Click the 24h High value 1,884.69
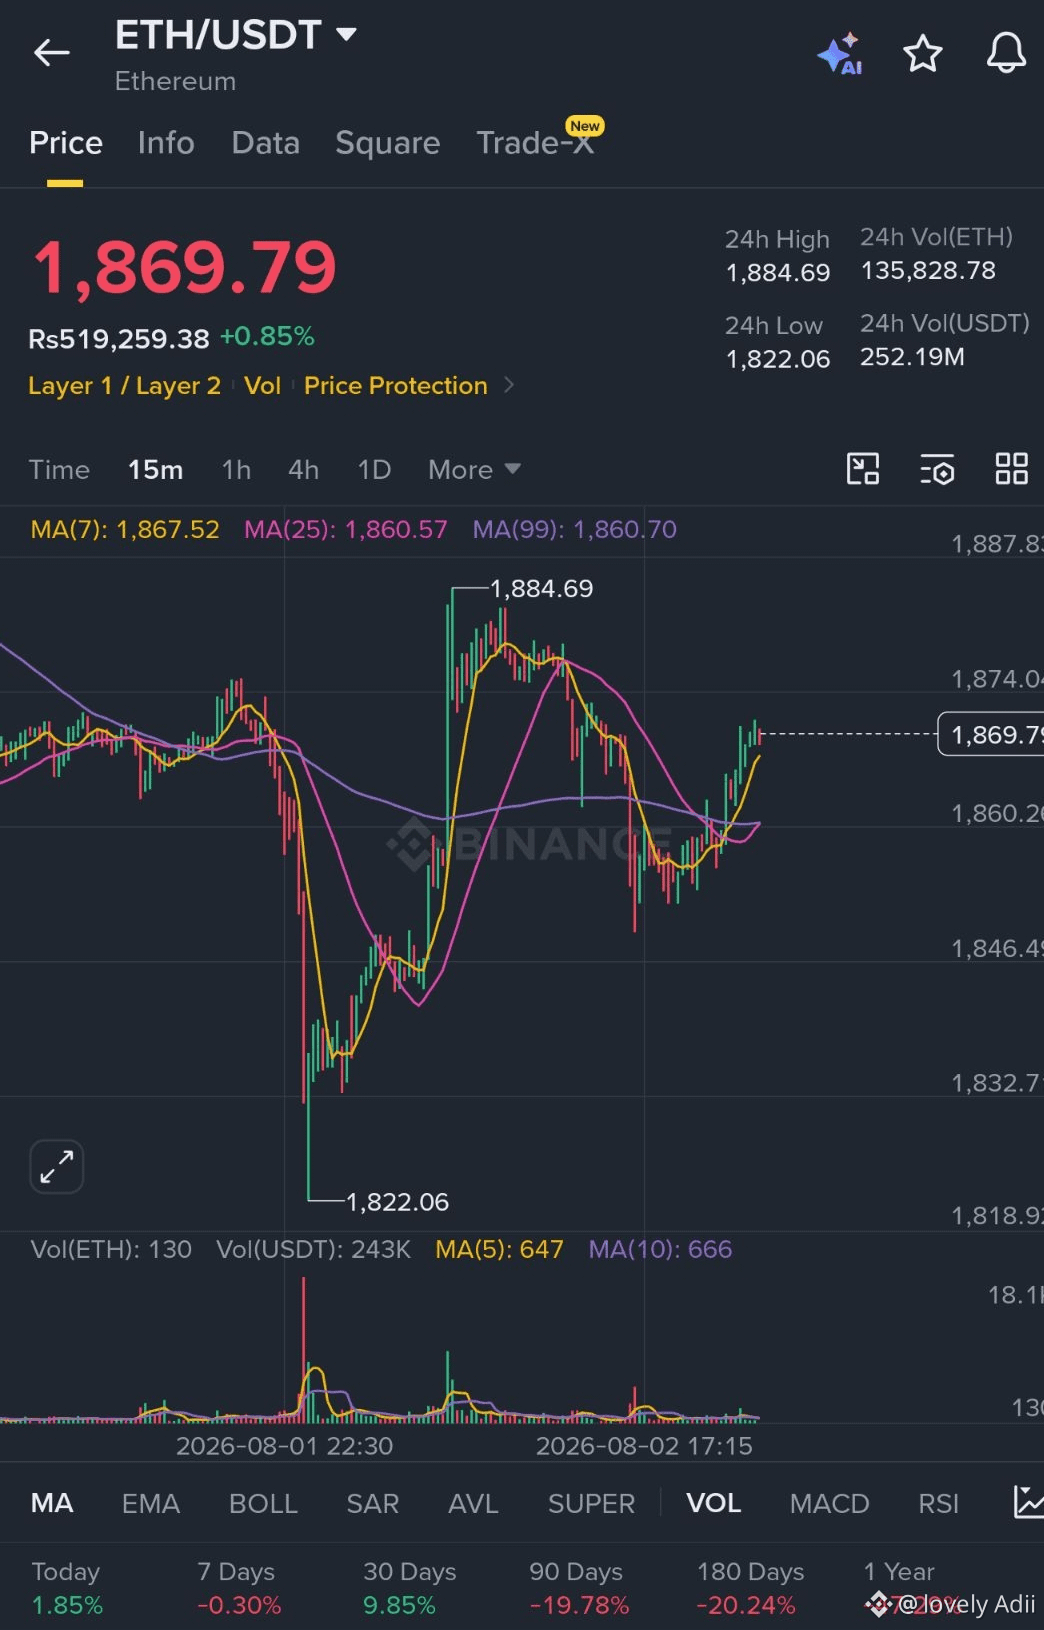1044x1630 pixels. 778,273
